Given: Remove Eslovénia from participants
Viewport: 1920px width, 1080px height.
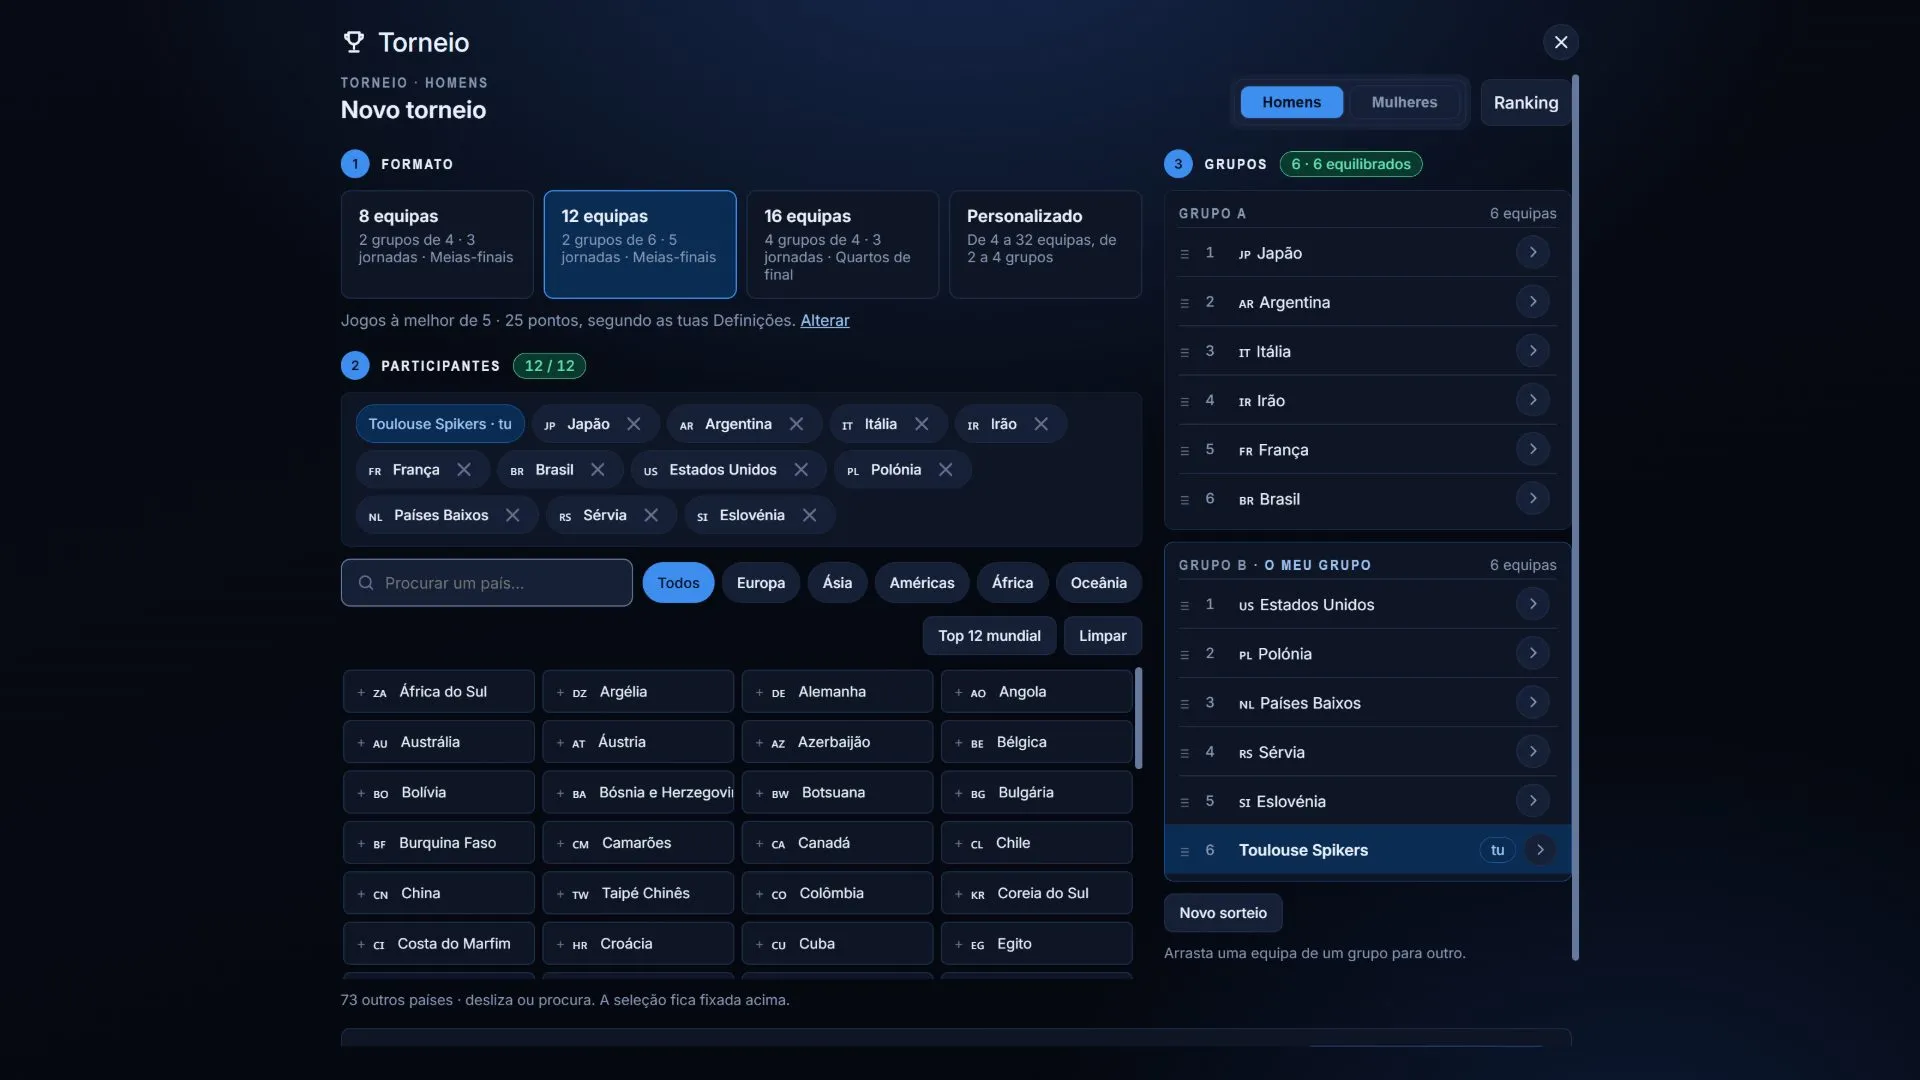Looking at the screenshot, I should point(810,515).
